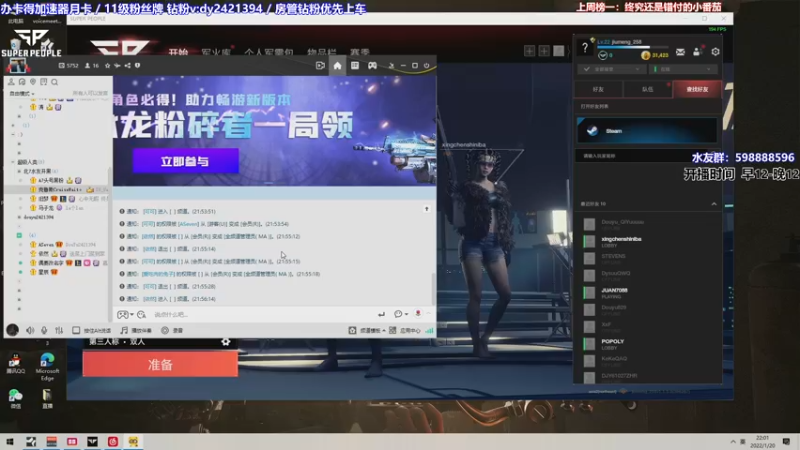800x450 pixels.
Task: Toggle the Alt push-to-talk checkbox
Action: pos(76,331)
